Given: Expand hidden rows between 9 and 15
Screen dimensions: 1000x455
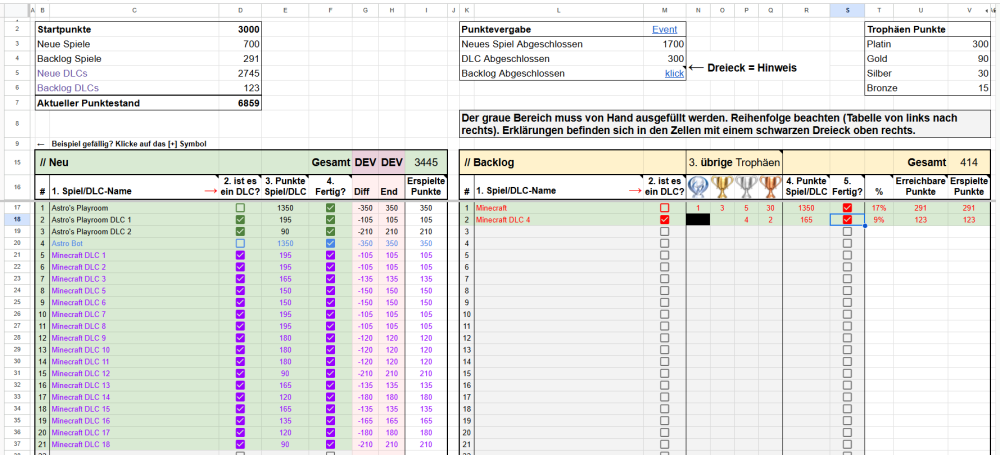Looking at the screenshot, I should [x=17, y=151].
